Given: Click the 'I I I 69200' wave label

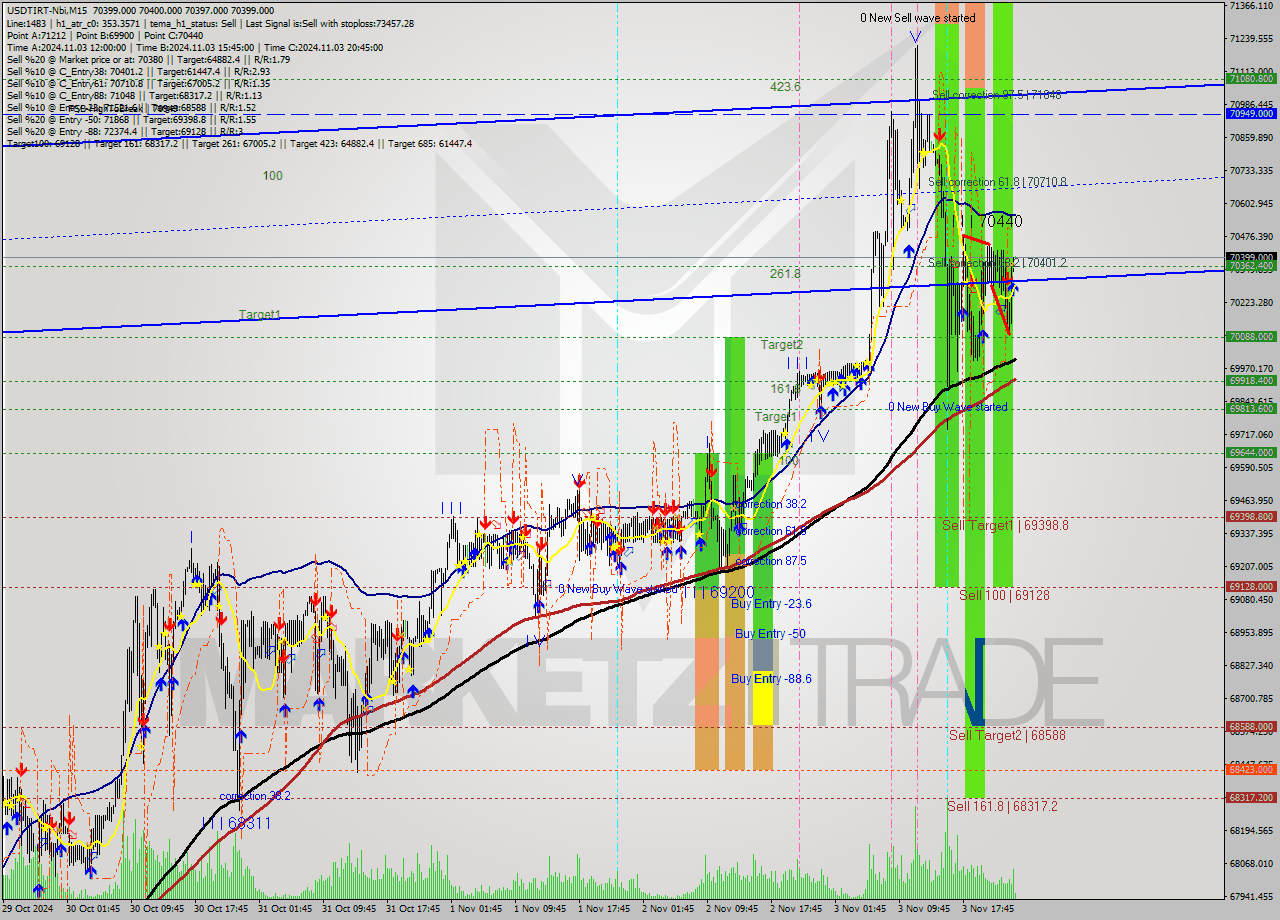Looking at the screenshot, I should tap(719, 592).
